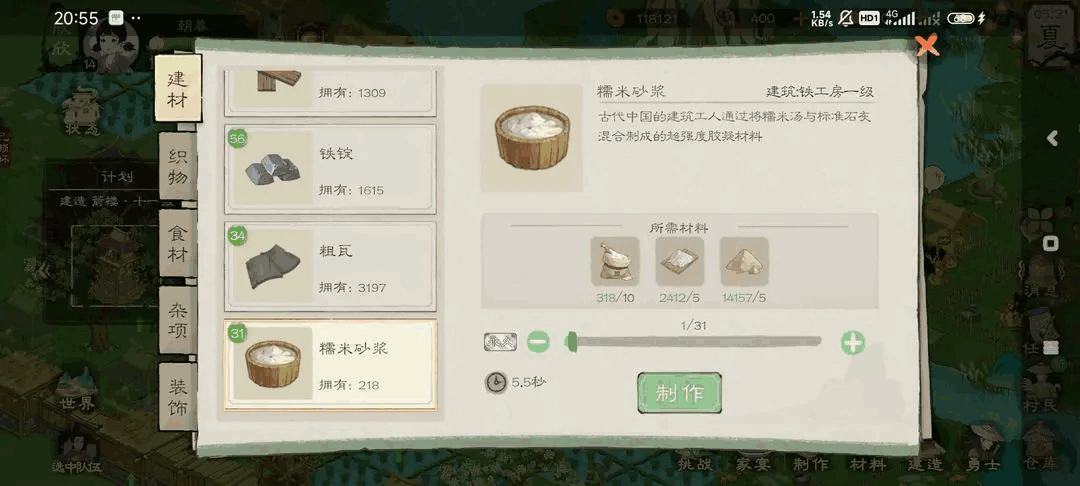Image resolution: width=1080 pixels, height=486 pixels.
Task: Click the quantity slider track
Action: [x=693, y=341]
